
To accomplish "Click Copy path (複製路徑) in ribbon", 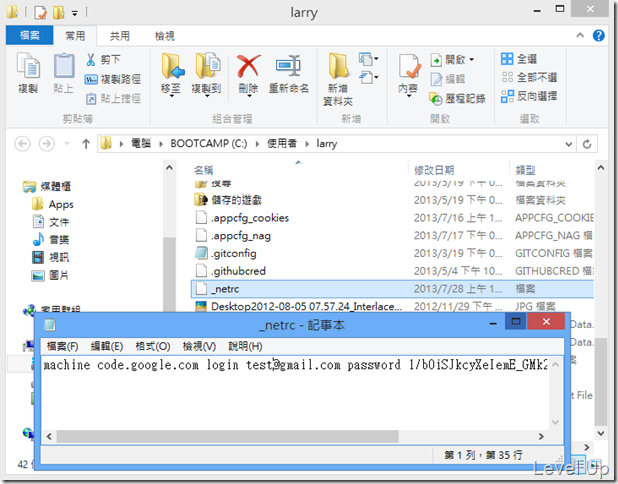I will pos(113,79).
